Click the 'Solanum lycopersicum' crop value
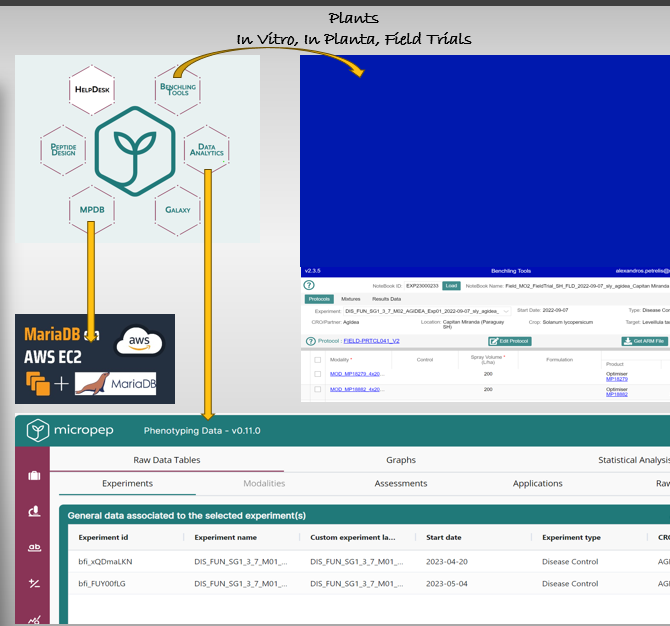Screen dimensions: 670x626 pyautogui.click(x=567, y=322)
